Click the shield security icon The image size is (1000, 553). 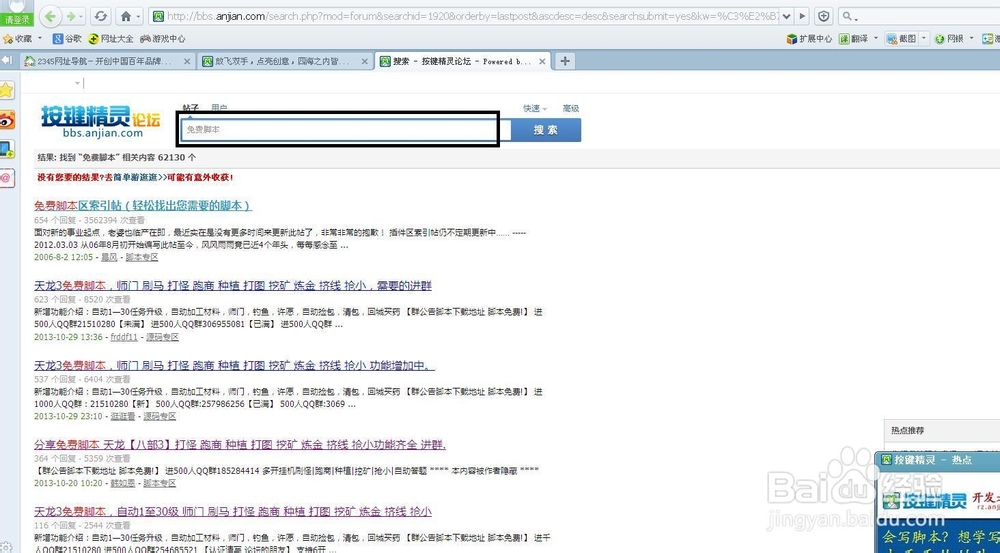tap(823, 16)
